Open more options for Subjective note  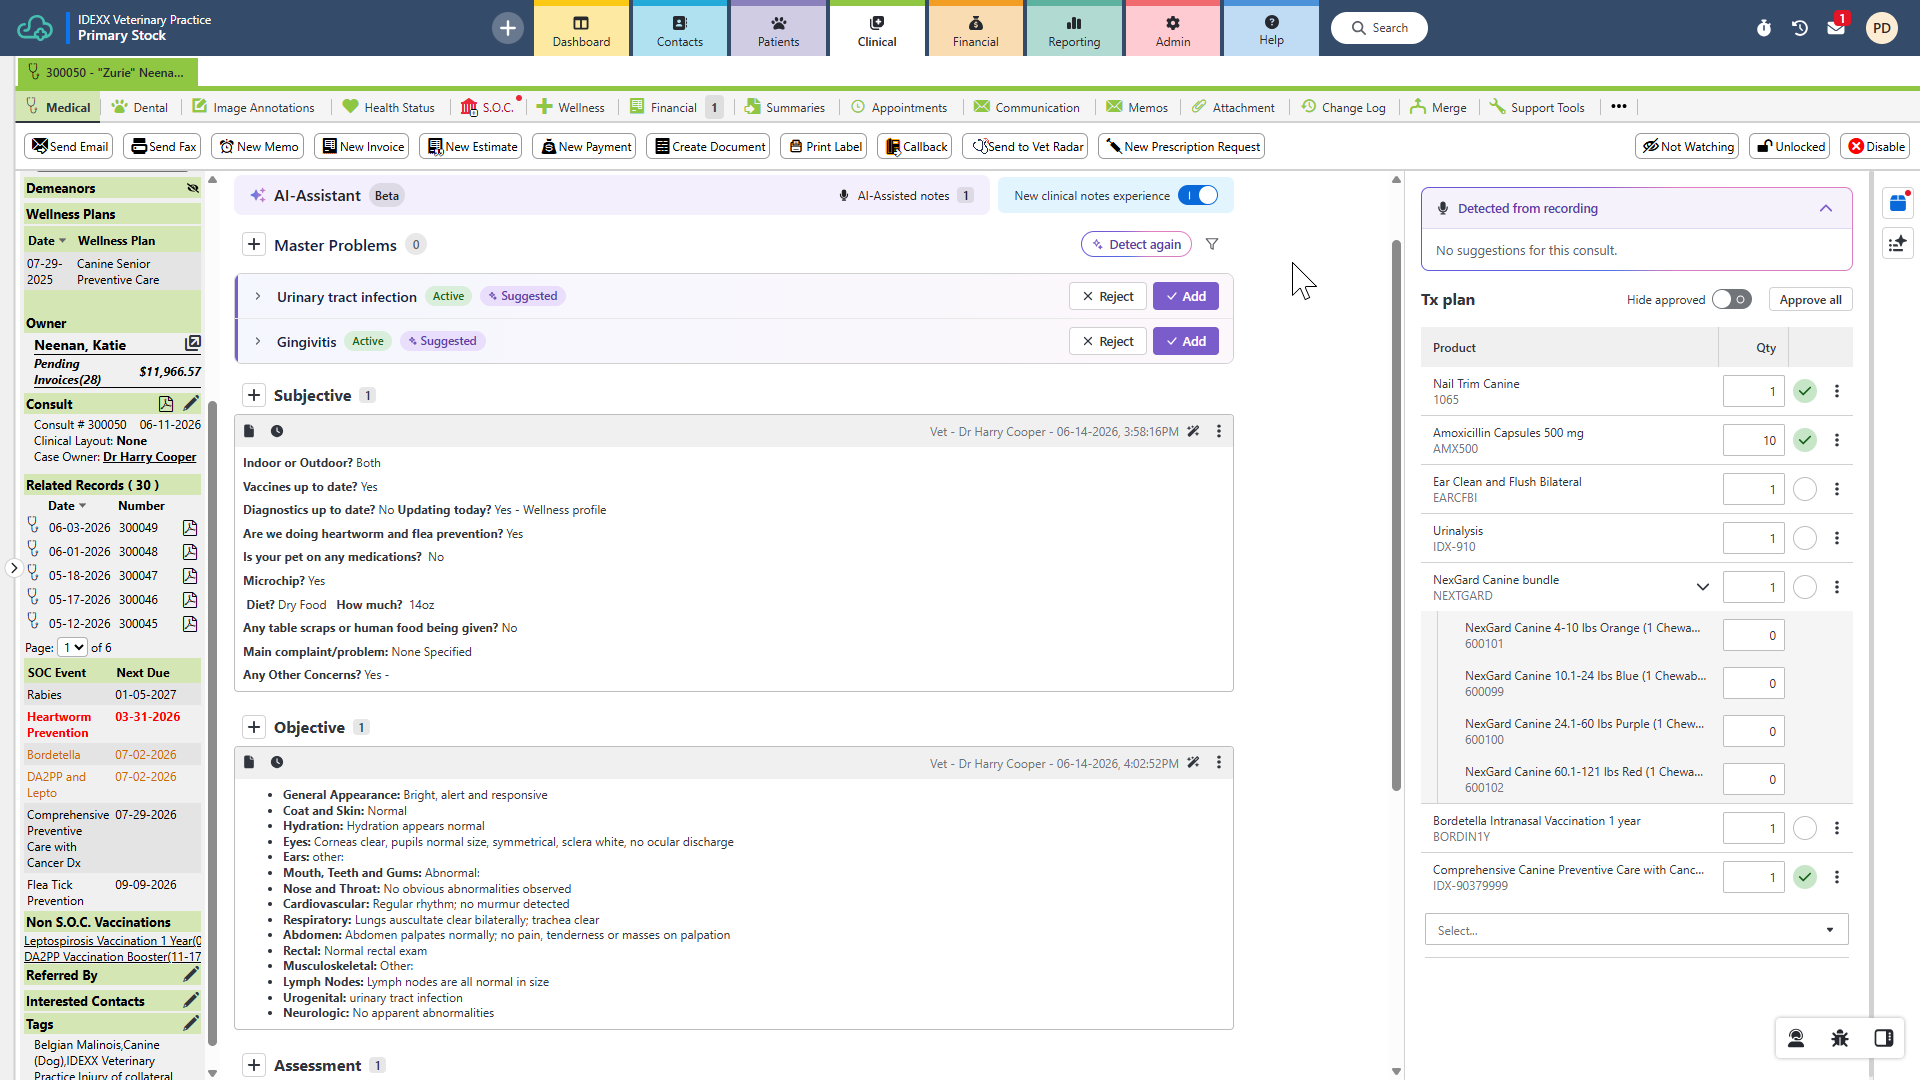1218,431
